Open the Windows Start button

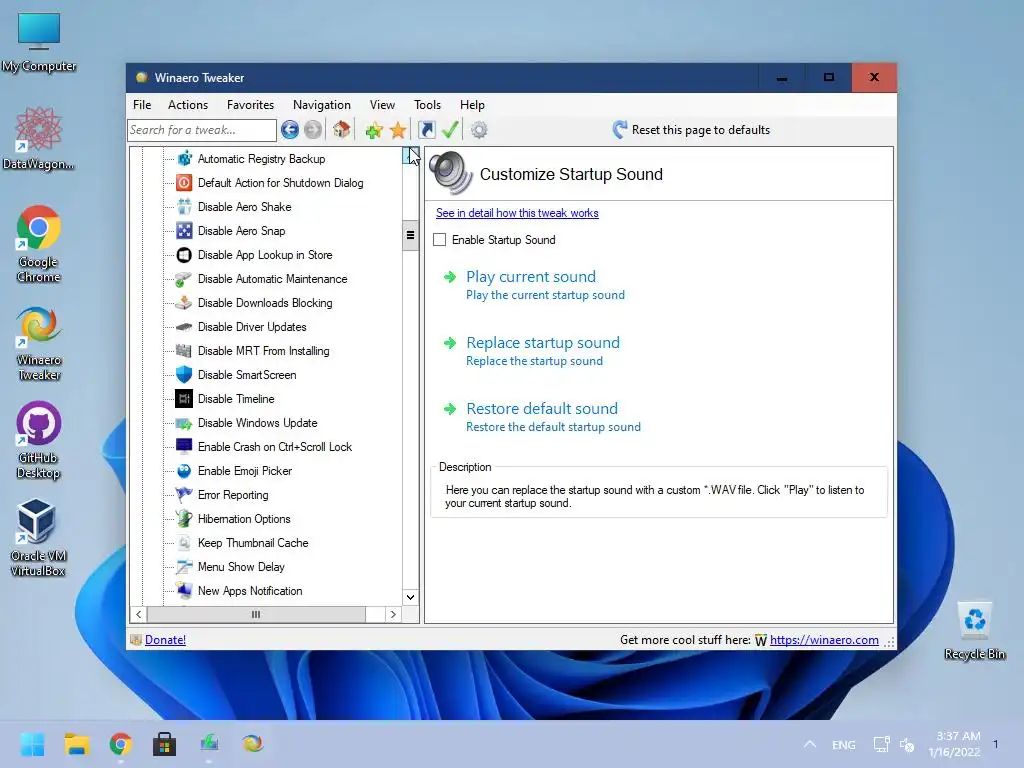(x=32, y=744)
